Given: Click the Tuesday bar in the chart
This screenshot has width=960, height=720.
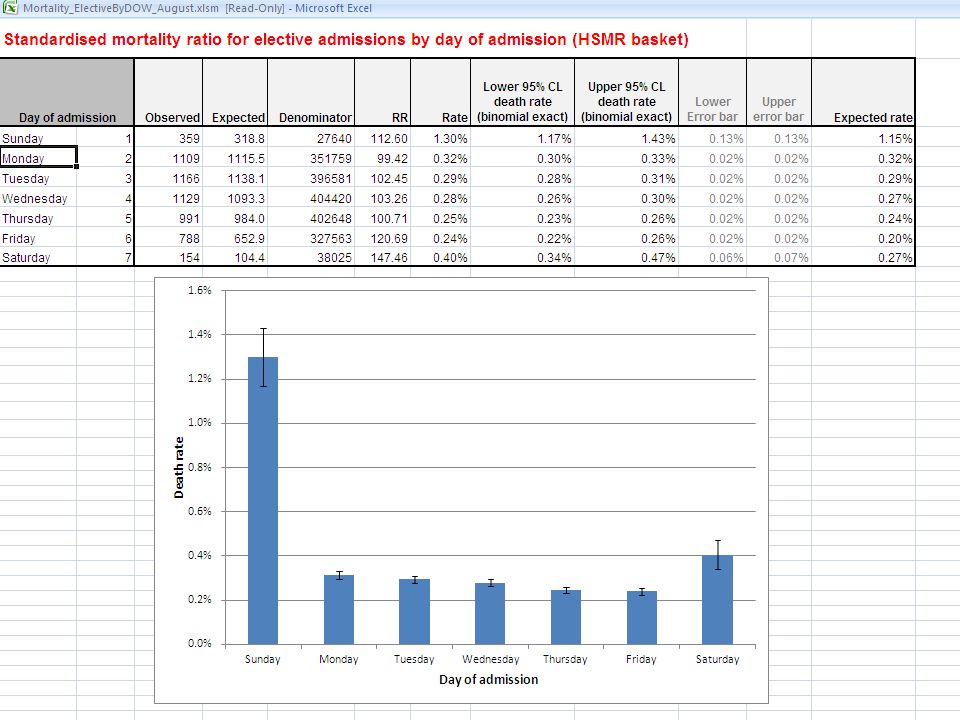Looking at the screenshot, I should (x=414, y=612).
